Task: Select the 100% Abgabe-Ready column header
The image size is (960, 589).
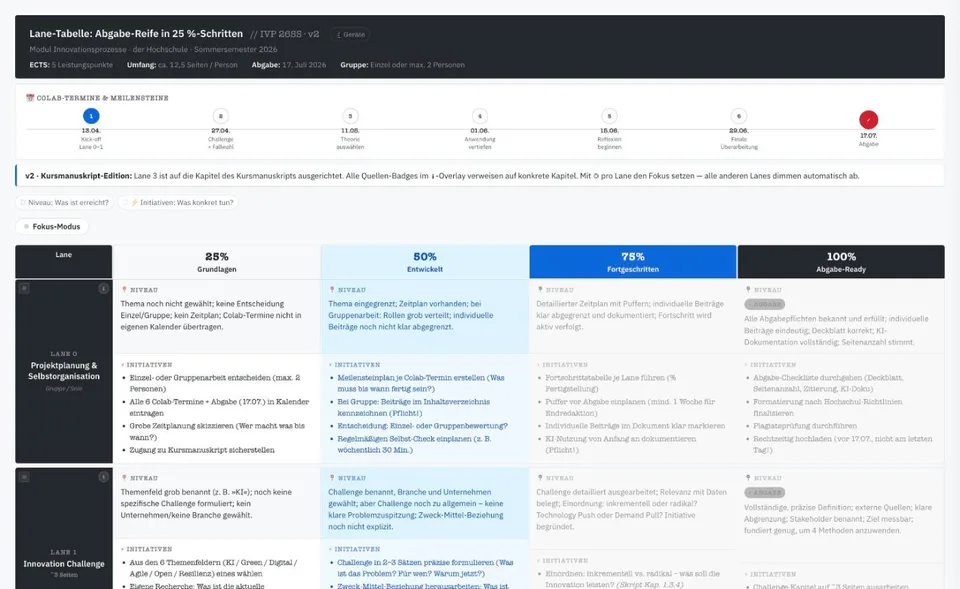Action: [841, 262]
